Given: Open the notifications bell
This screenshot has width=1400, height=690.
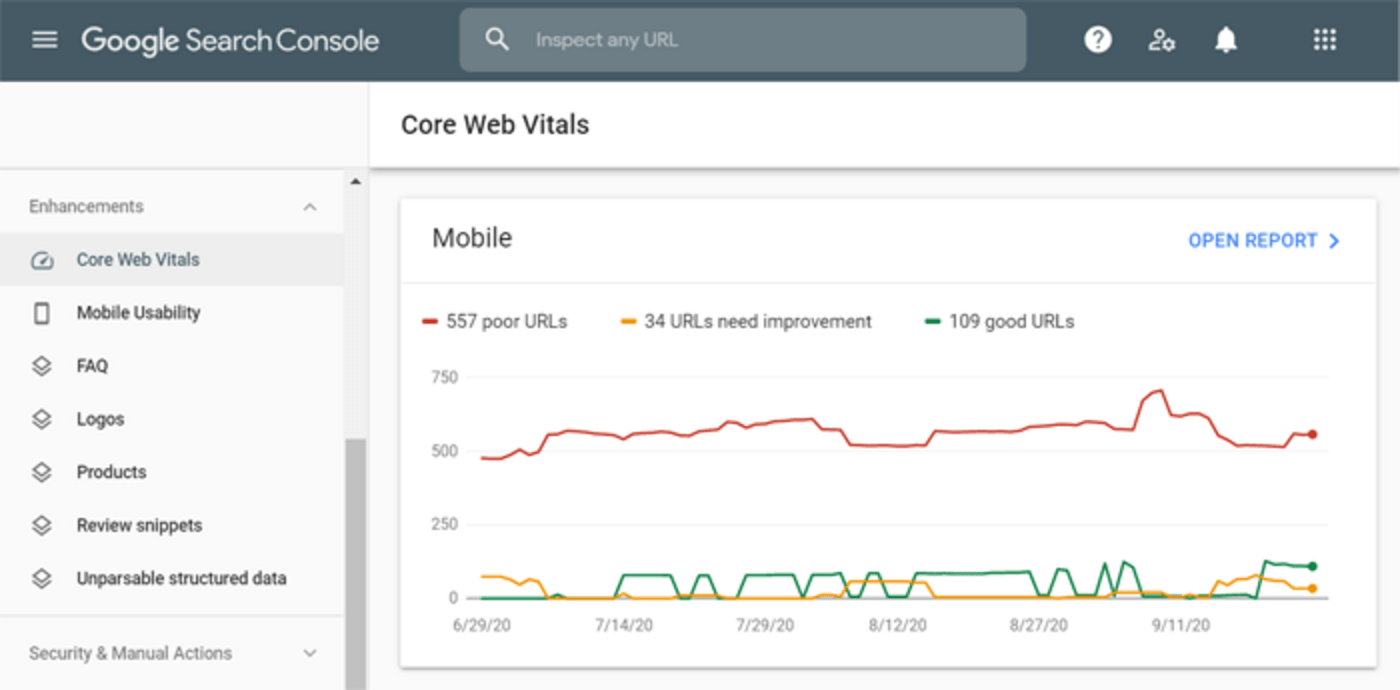Looking at the screenshot, I should (x=1226, y=40).
